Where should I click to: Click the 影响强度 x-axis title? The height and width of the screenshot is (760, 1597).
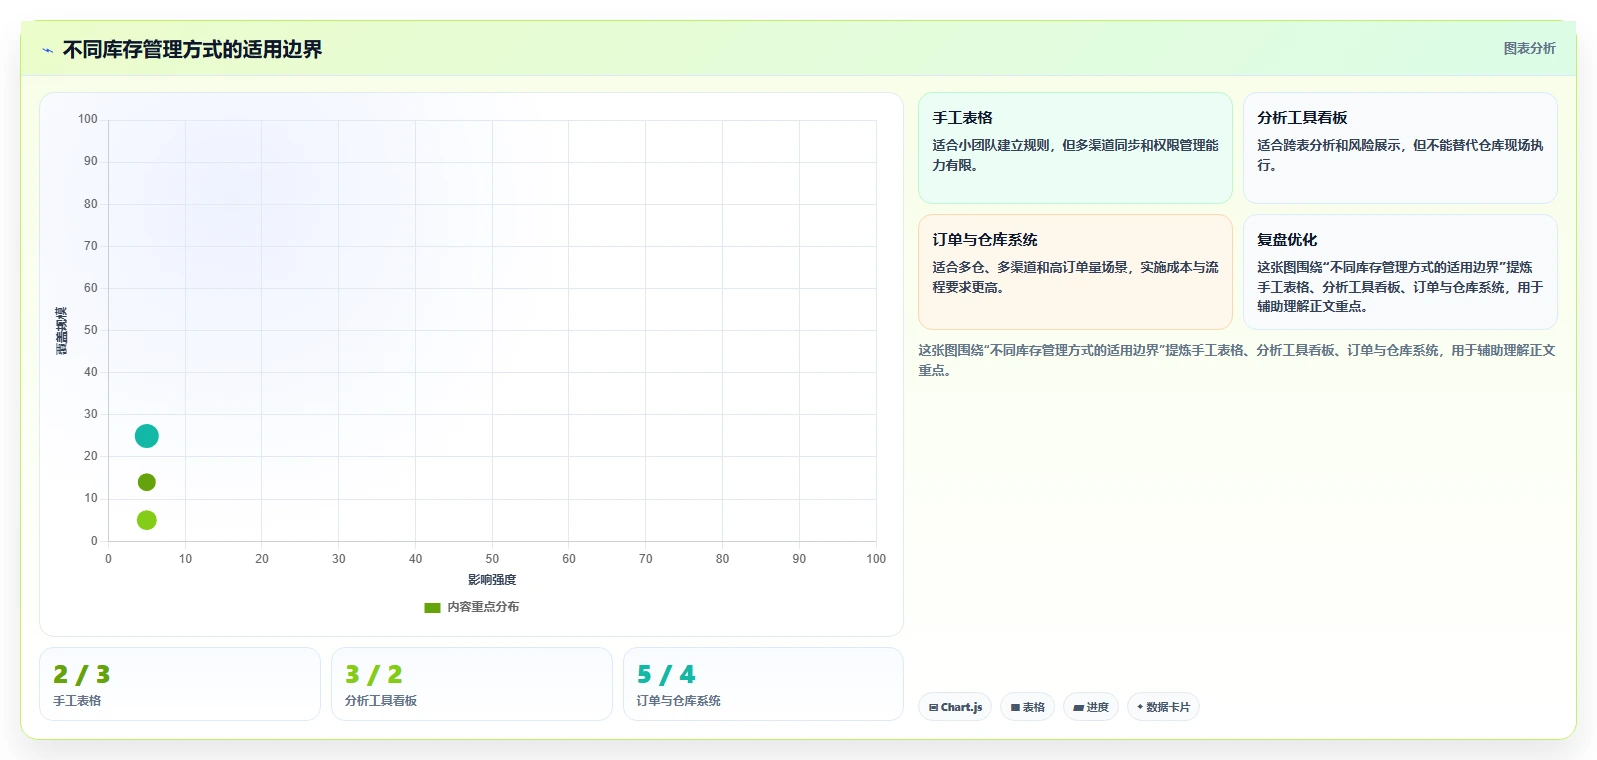(492, 580)
